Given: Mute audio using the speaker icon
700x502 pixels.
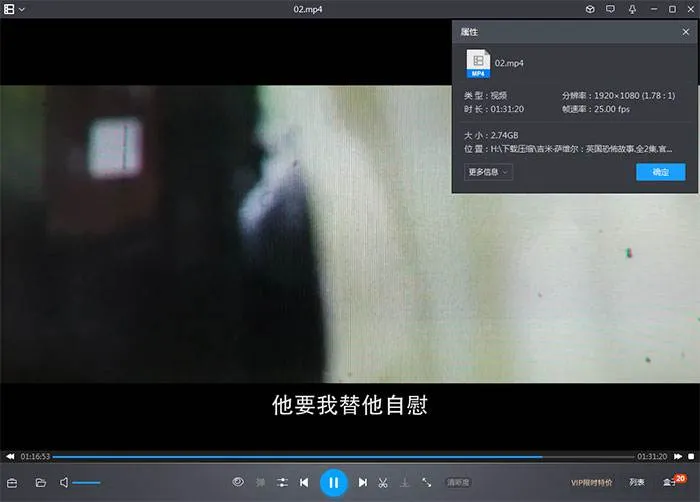Looking at the screenshot, I should coord(64,483).
